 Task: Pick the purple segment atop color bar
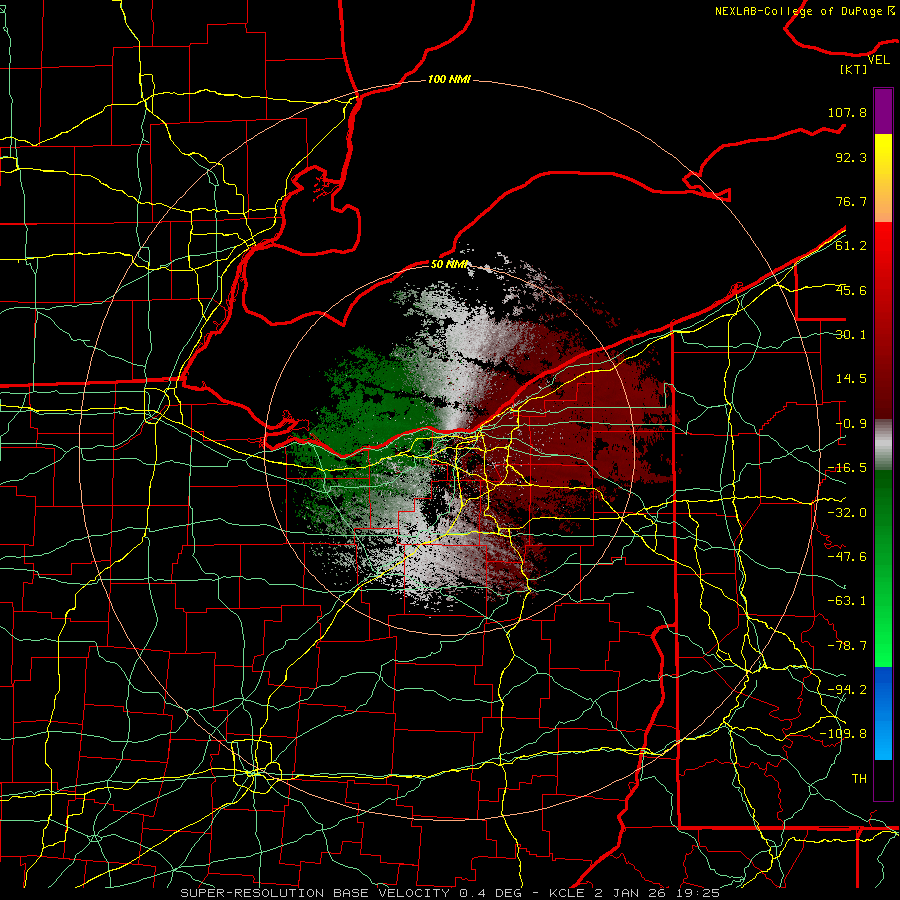[883, 111]
